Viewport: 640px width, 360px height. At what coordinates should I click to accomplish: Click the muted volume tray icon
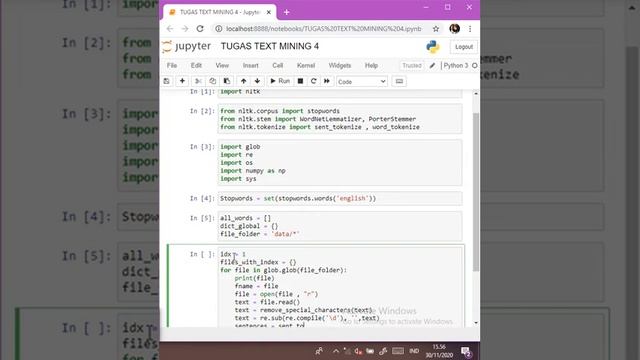tap(358, 351)
